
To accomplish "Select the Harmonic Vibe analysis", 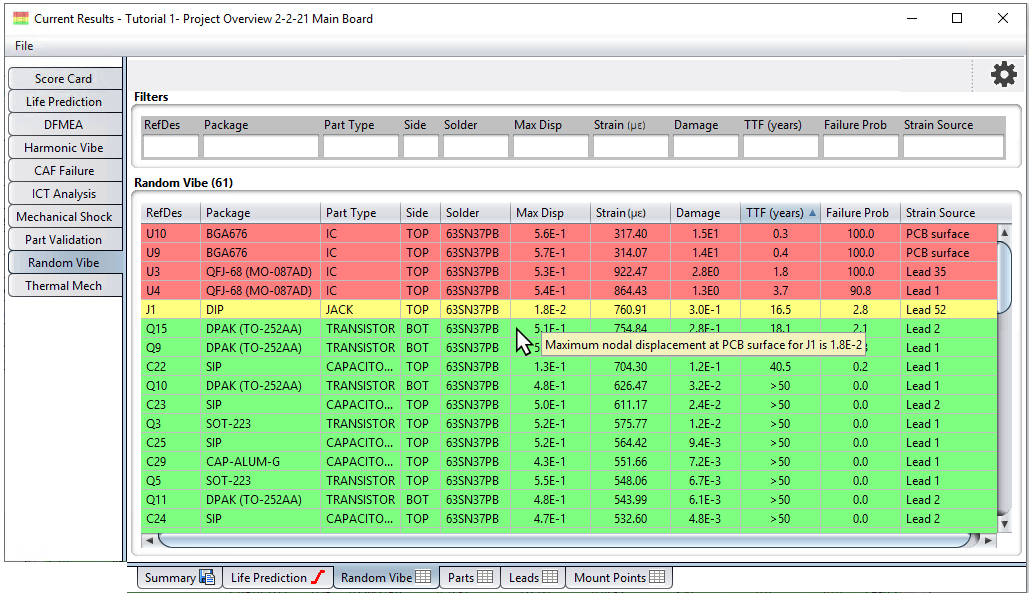I will 65,147.
